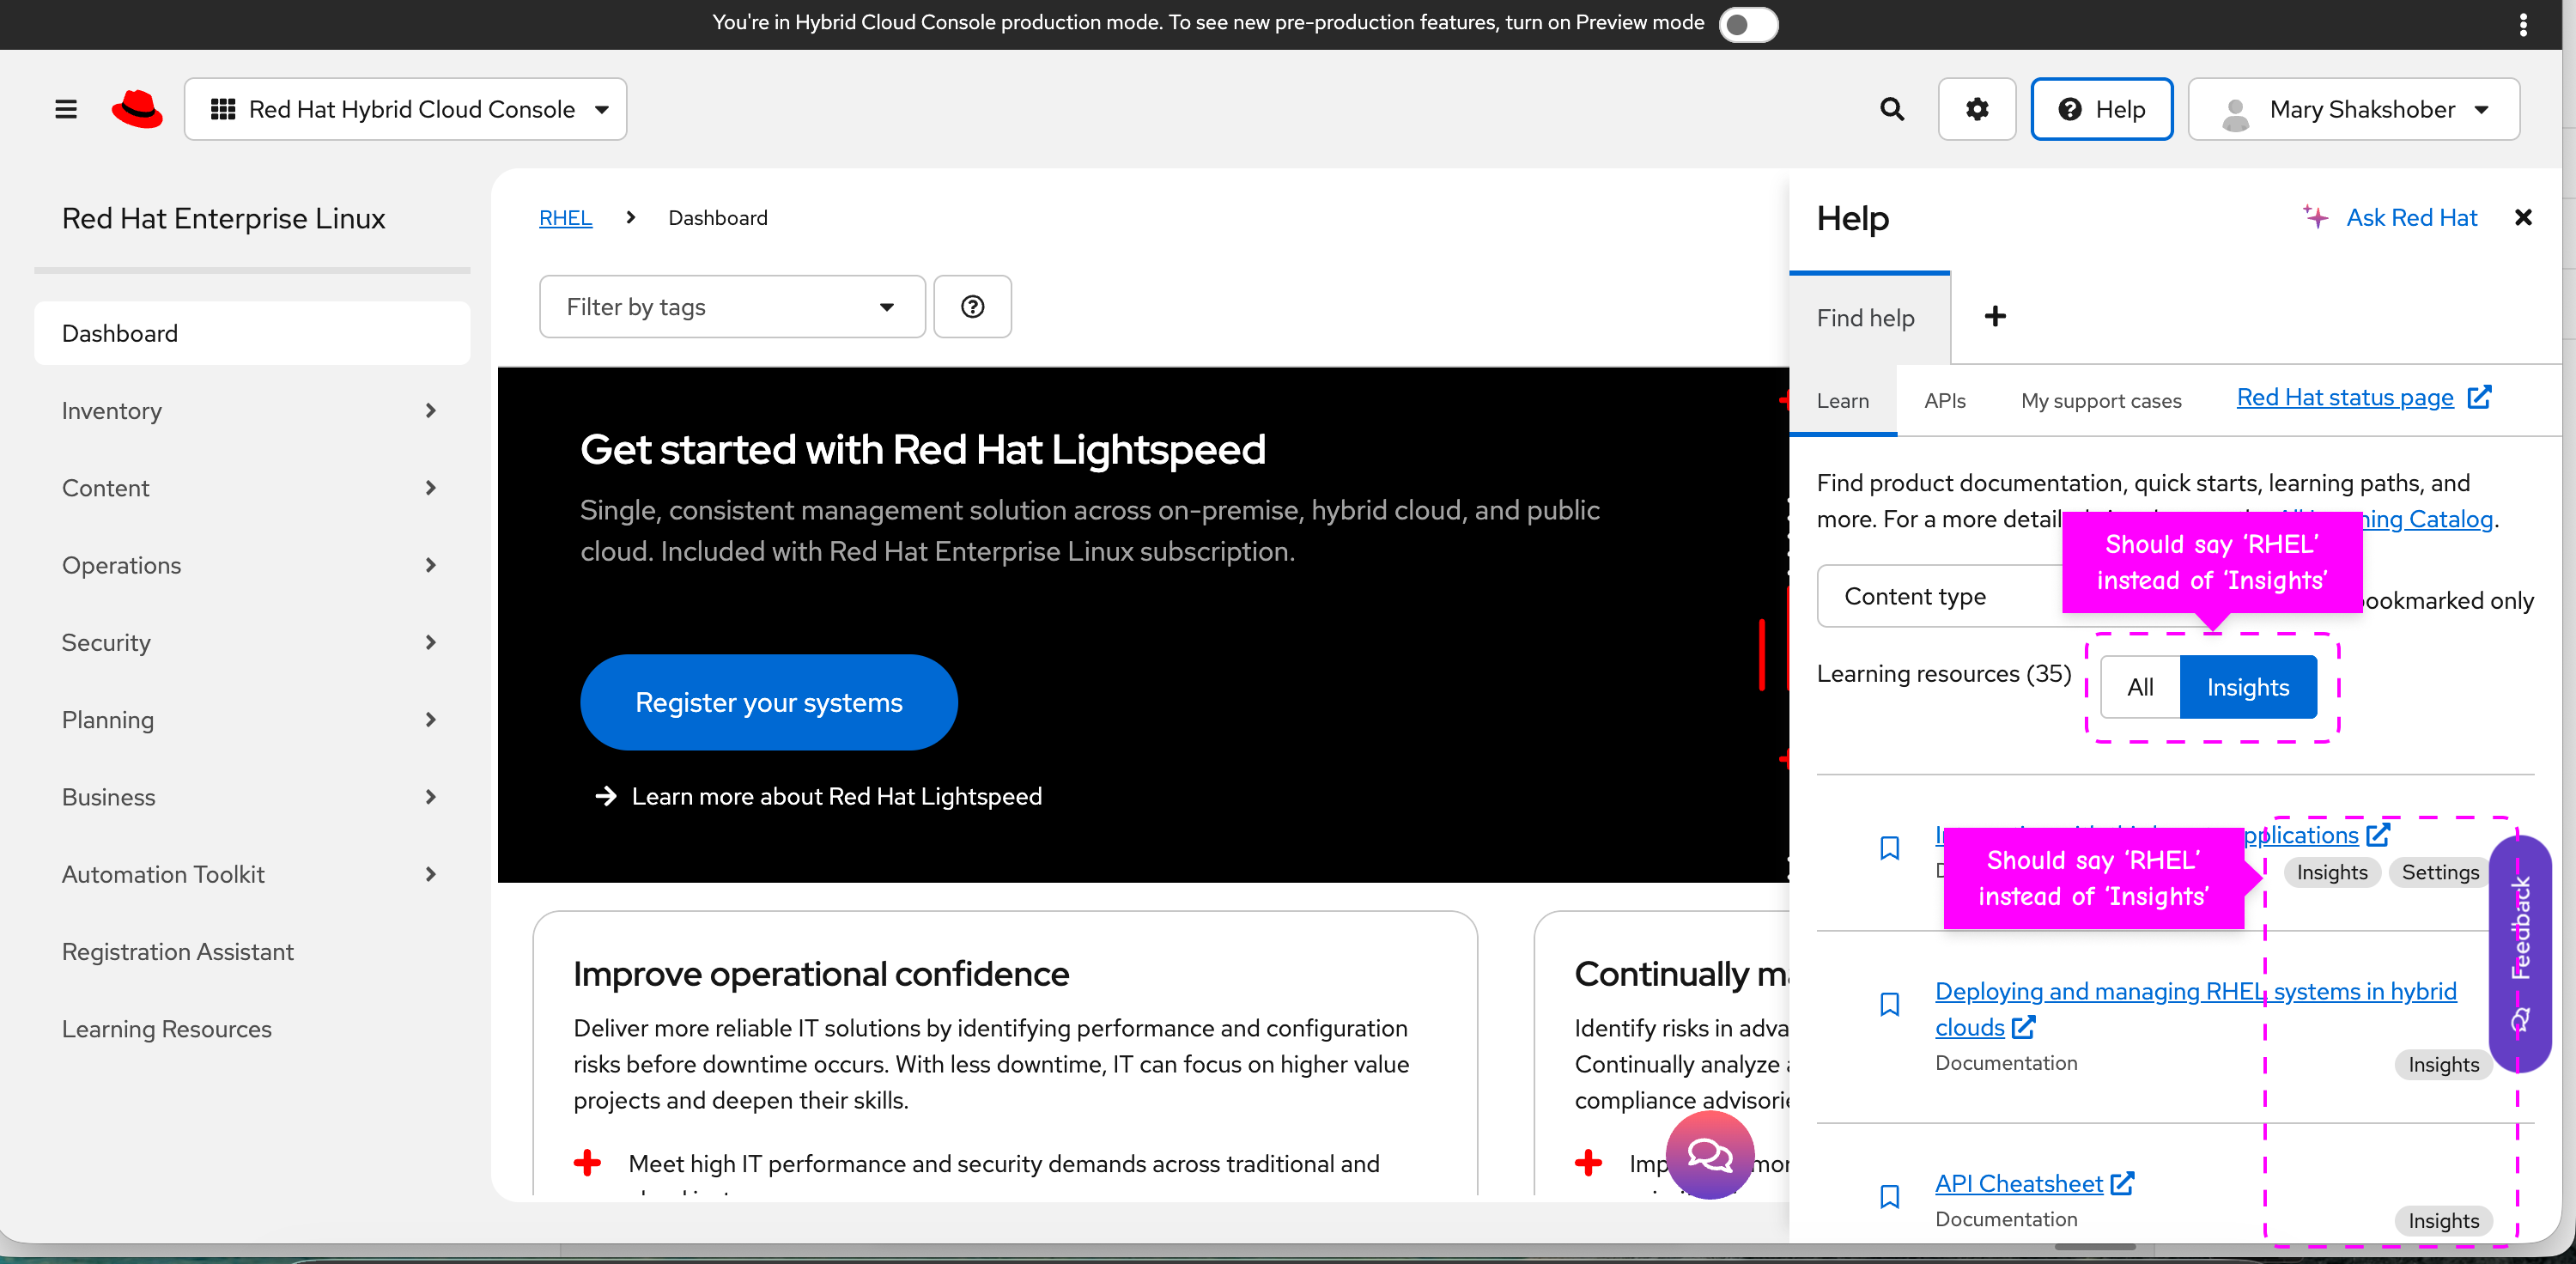Viewport: 2576px width, 1264px height.
Task: Expand the Inventory navigation section
Action: [250, 411]
